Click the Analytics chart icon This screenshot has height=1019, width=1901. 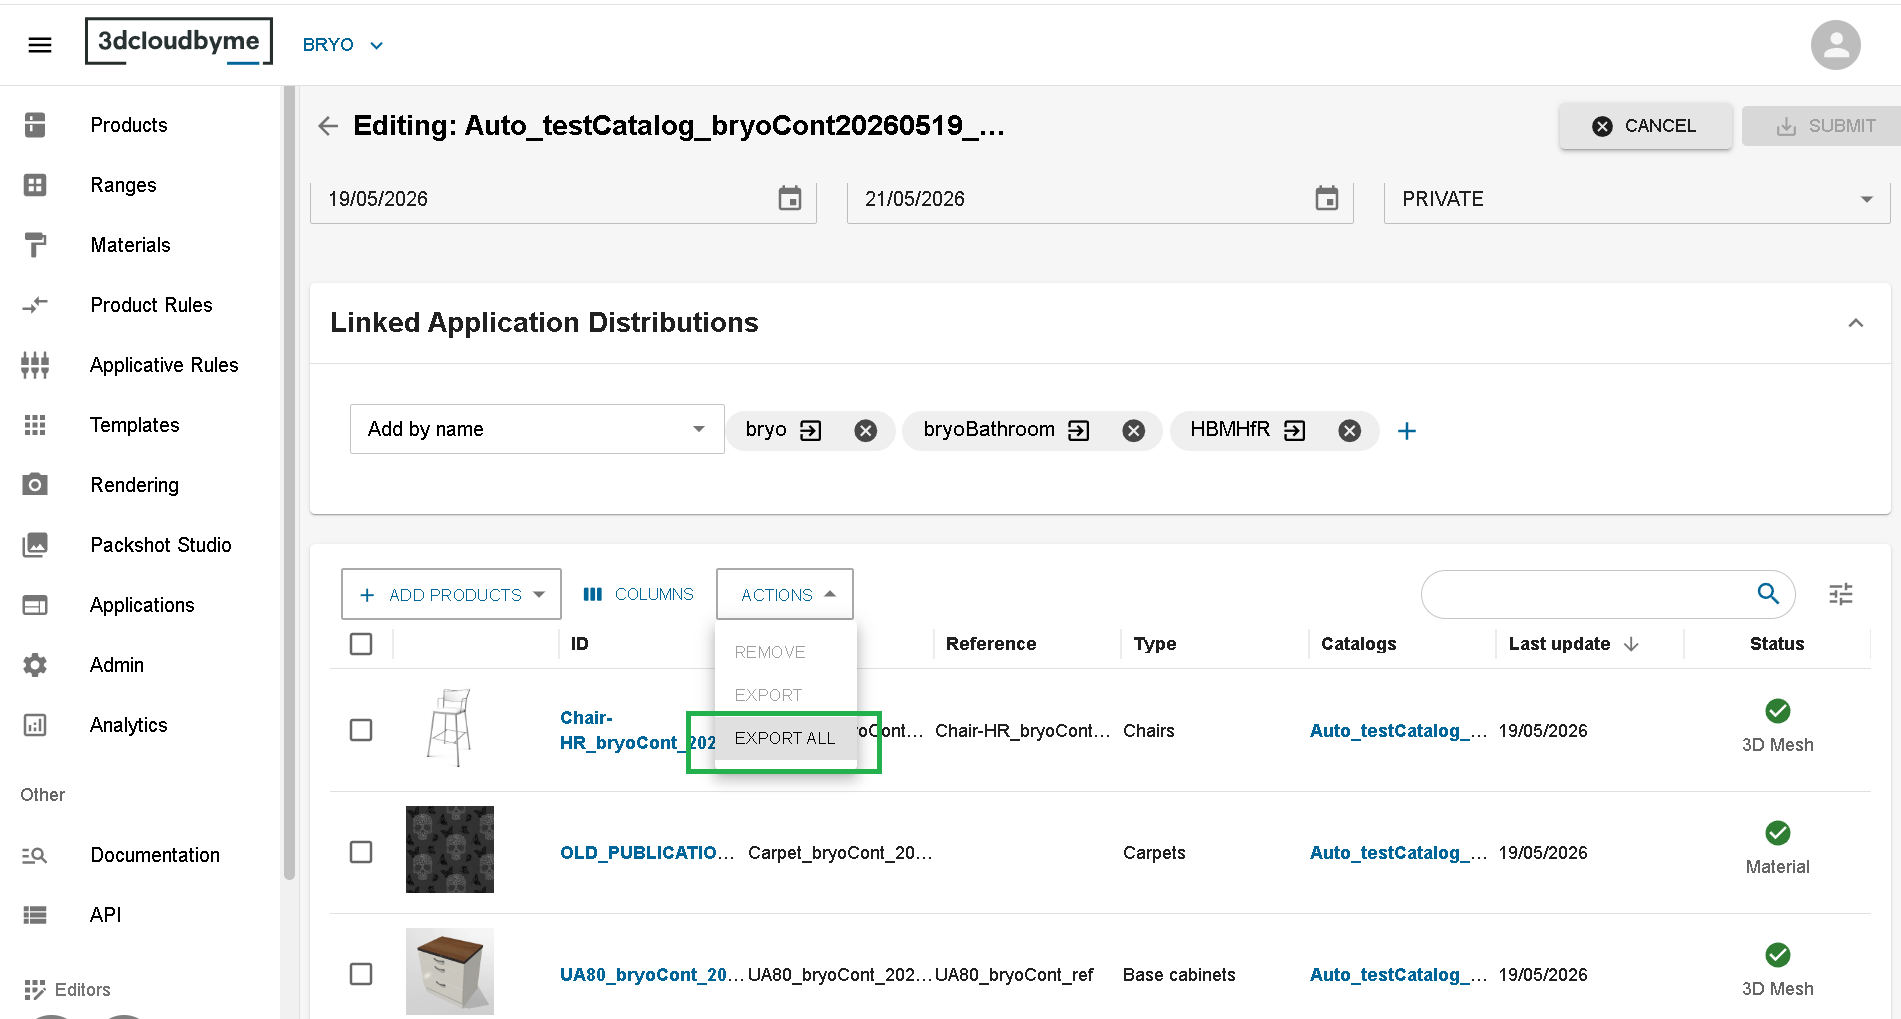(x=35, y=725)
